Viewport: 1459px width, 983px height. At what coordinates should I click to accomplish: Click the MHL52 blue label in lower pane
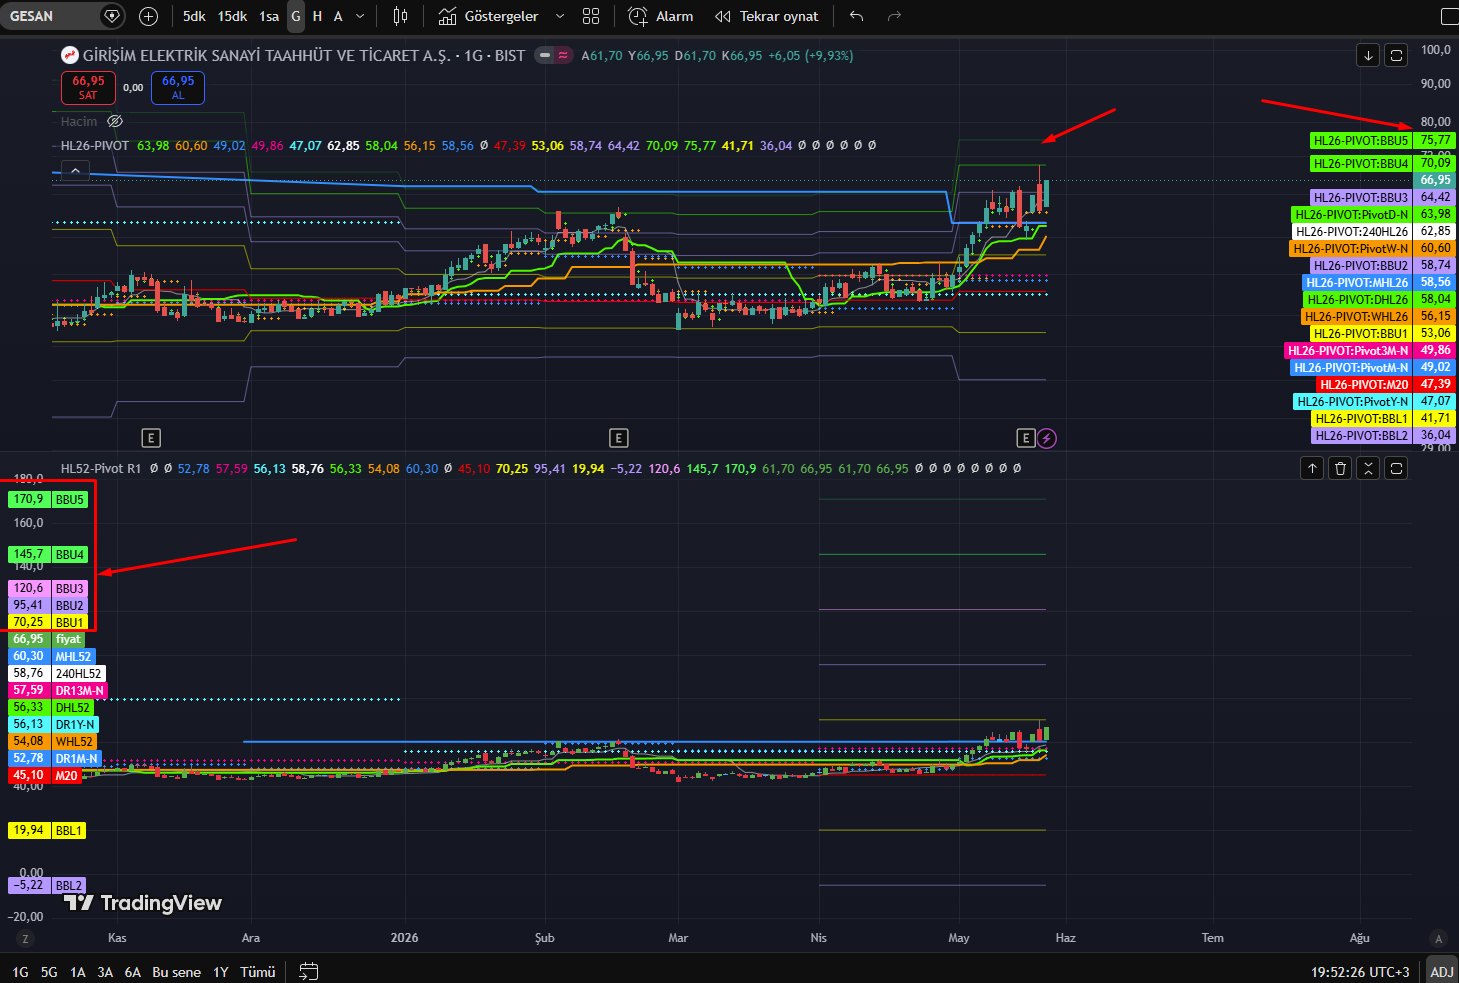73,657
